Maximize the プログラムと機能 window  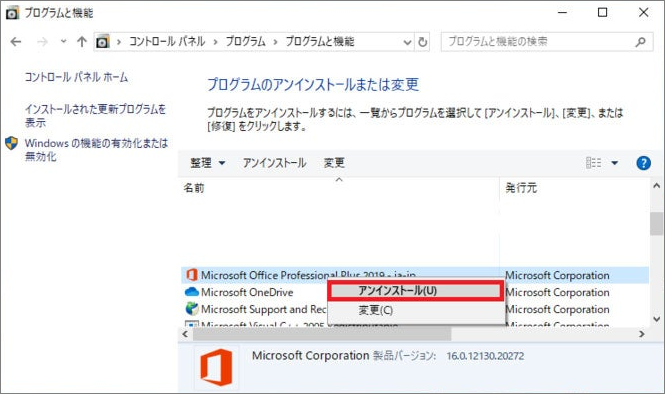(602, 13)
